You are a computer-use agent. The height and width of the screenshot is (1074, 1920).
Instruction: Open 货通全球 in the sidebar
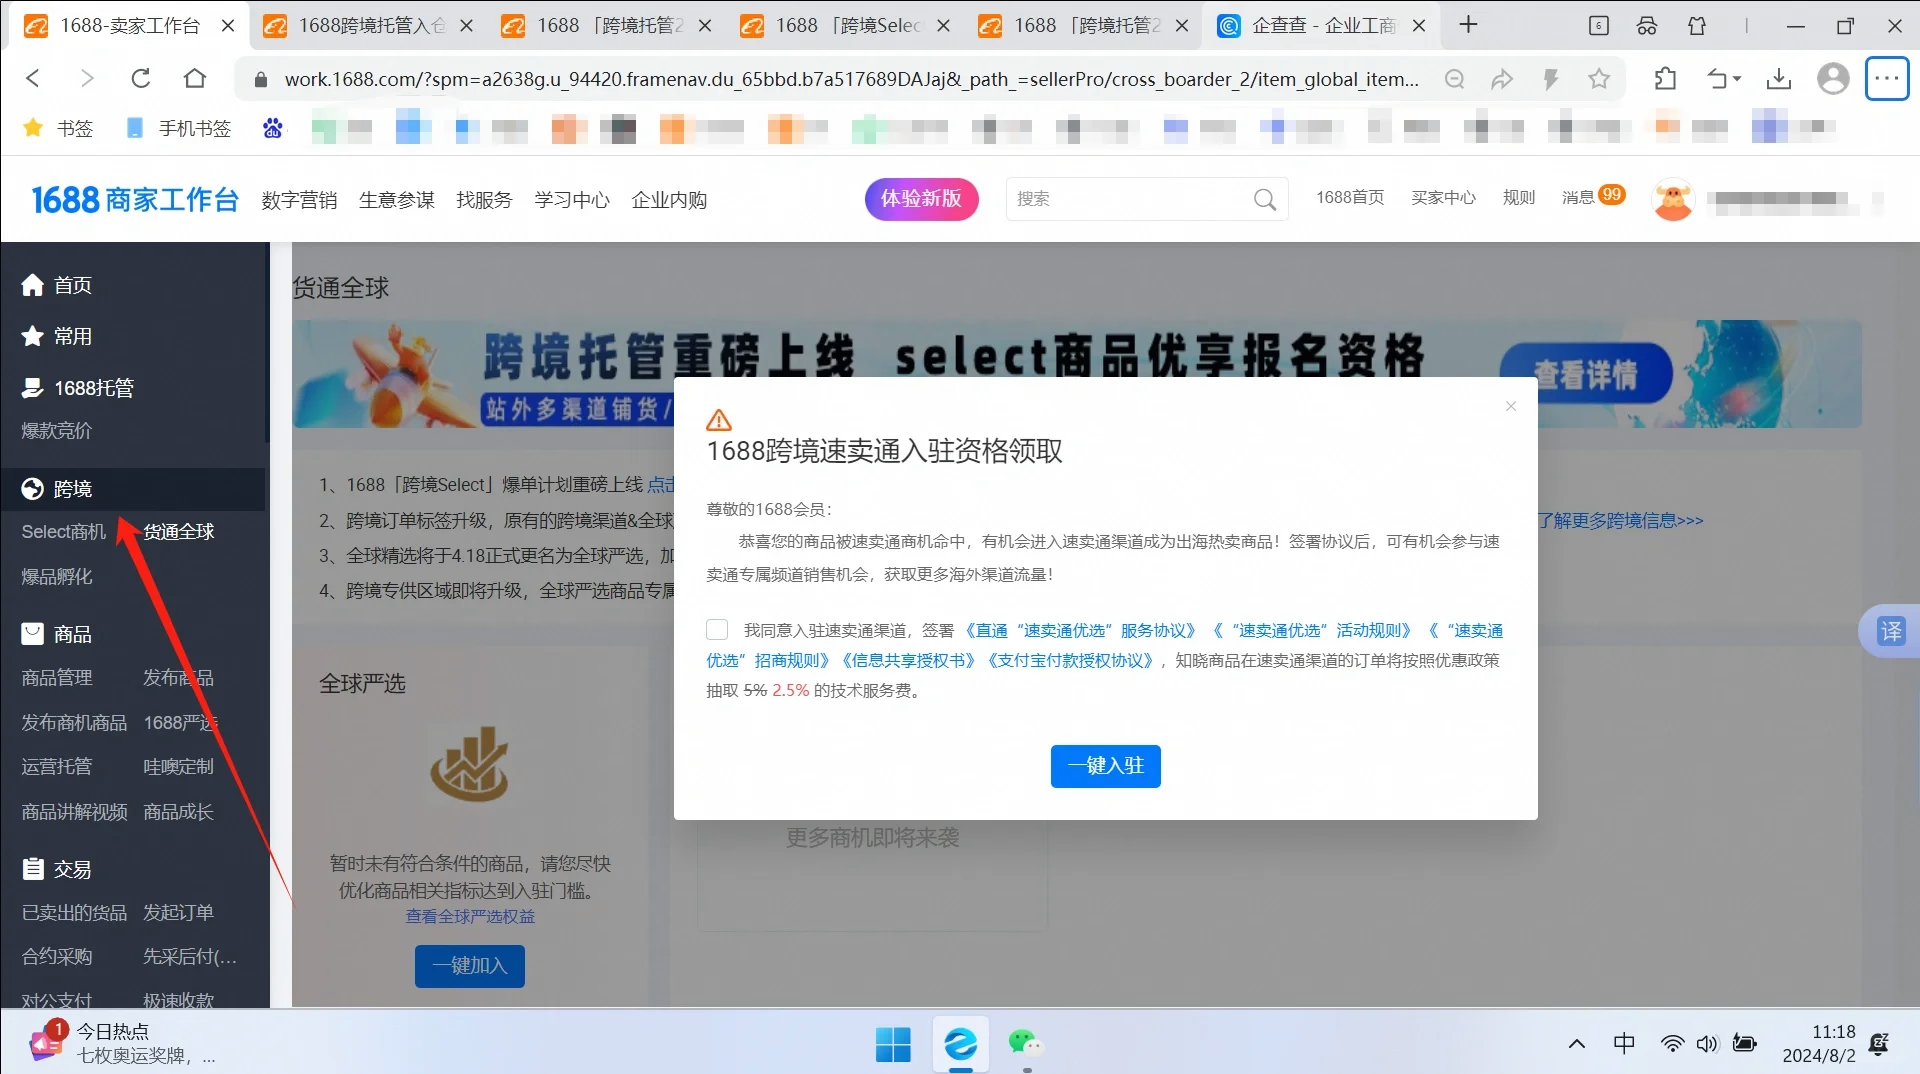tap(179, 531)
